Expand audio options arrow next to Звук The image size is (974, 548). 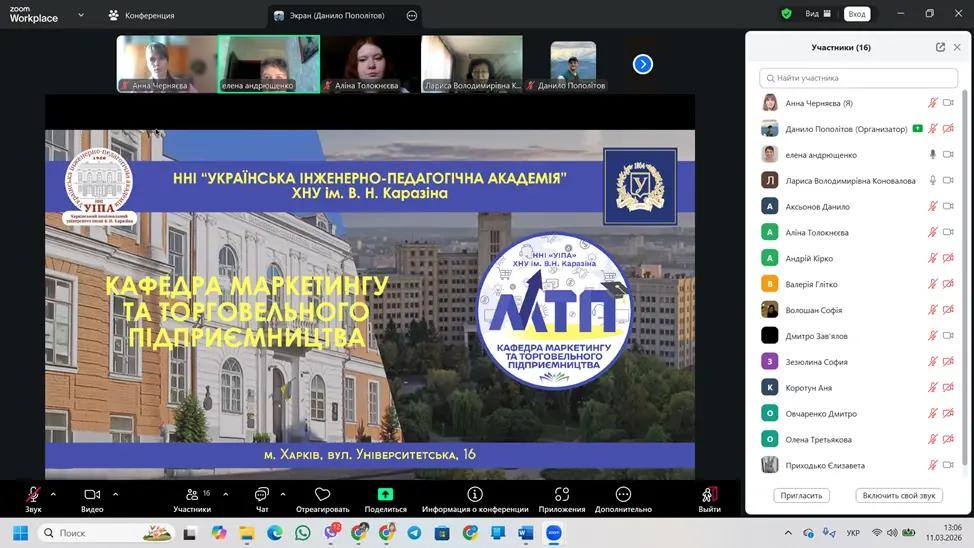coord(53,494)
